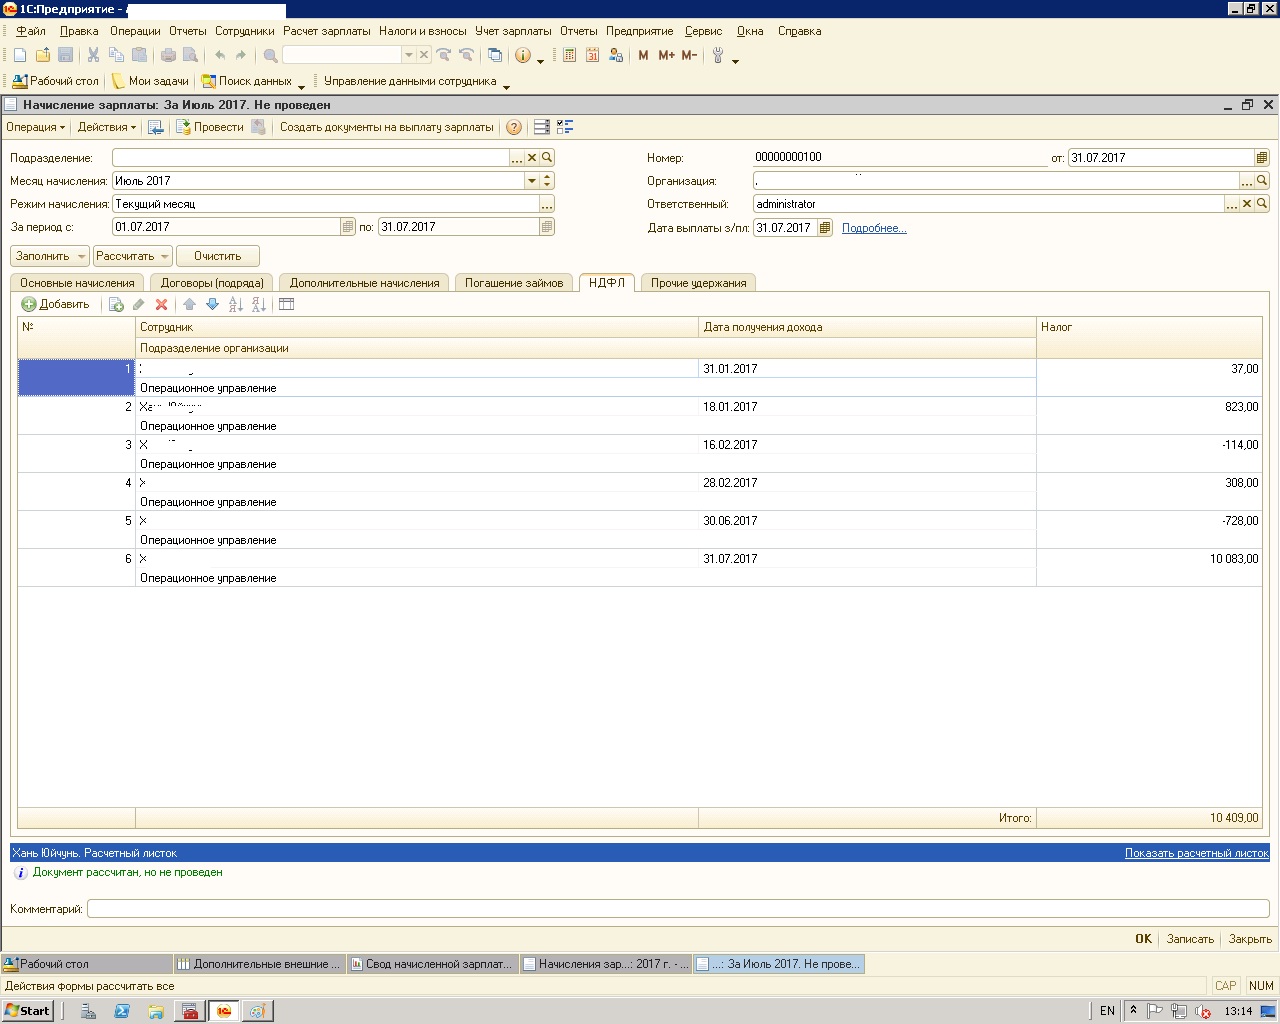Expand the Действия menu dropdown

click(x=107, y=127)
